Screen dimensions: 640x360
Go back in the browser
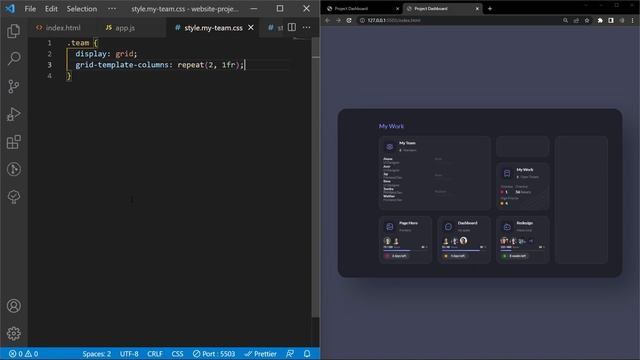(327, 20)
